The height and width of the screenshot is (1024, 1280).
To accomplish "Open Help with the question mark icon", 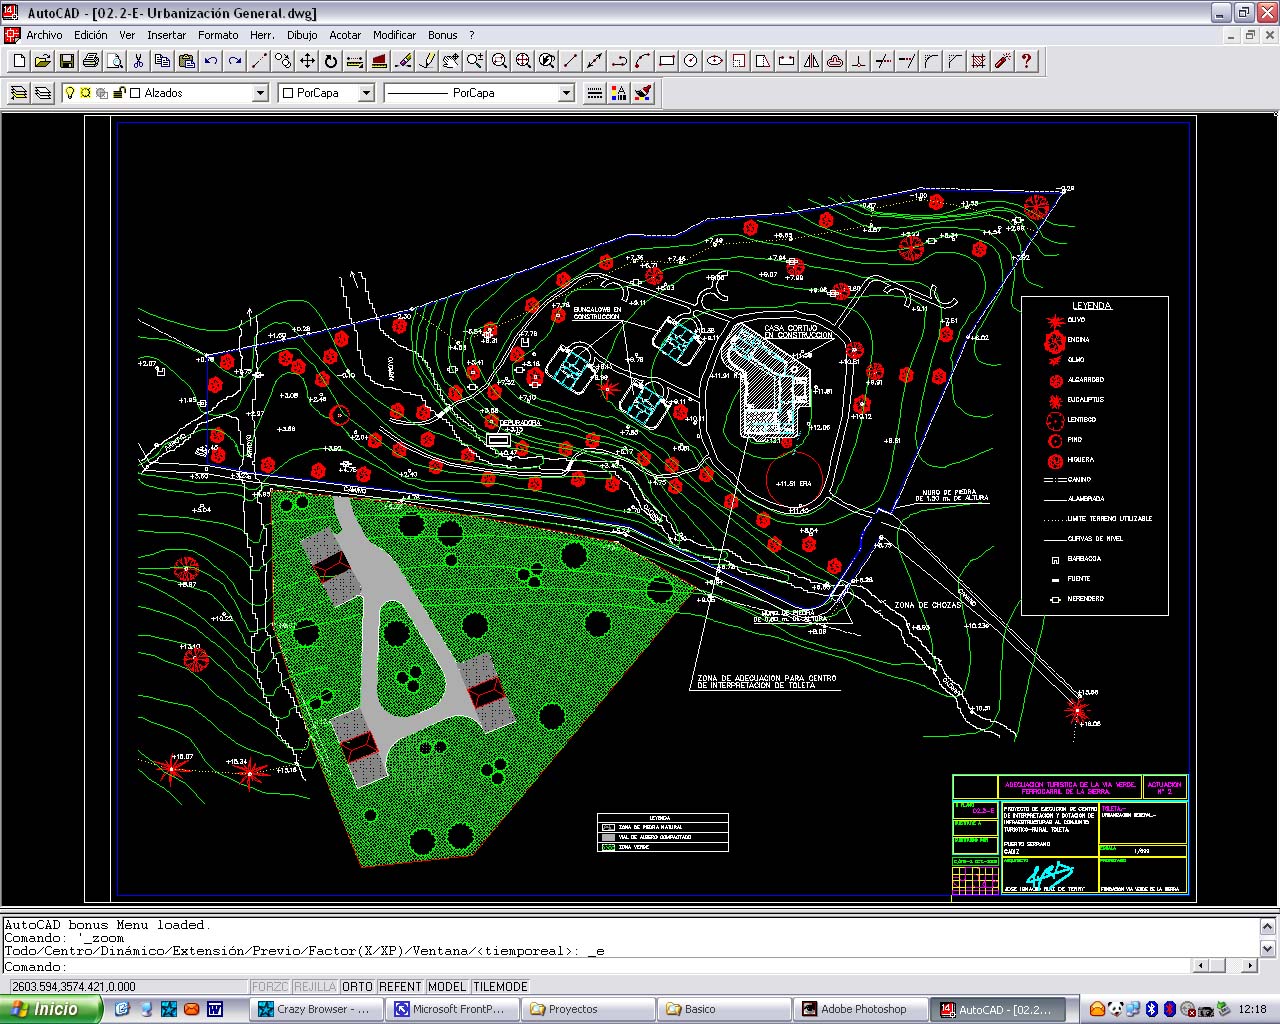I will (1026, 61).
